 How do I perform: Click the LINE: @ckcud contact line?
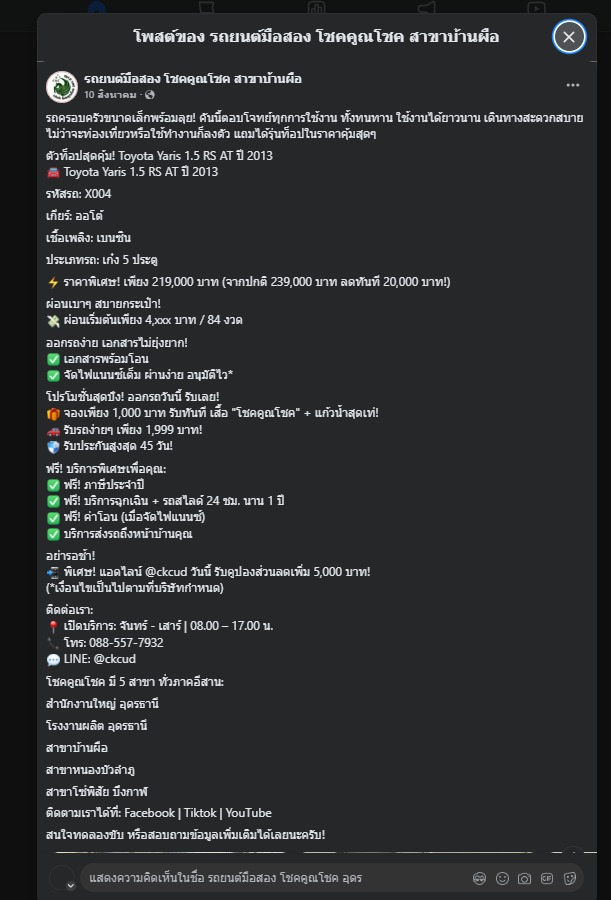point(91,660)
